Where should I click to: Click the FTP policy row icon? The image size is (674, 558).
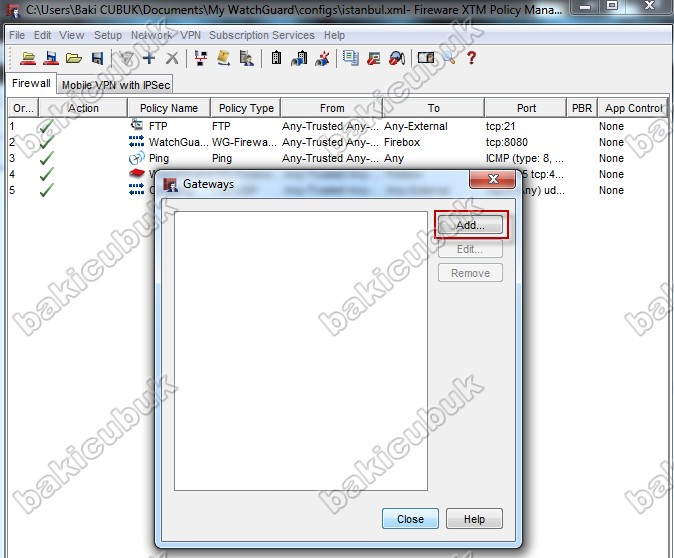coord(137,125)
